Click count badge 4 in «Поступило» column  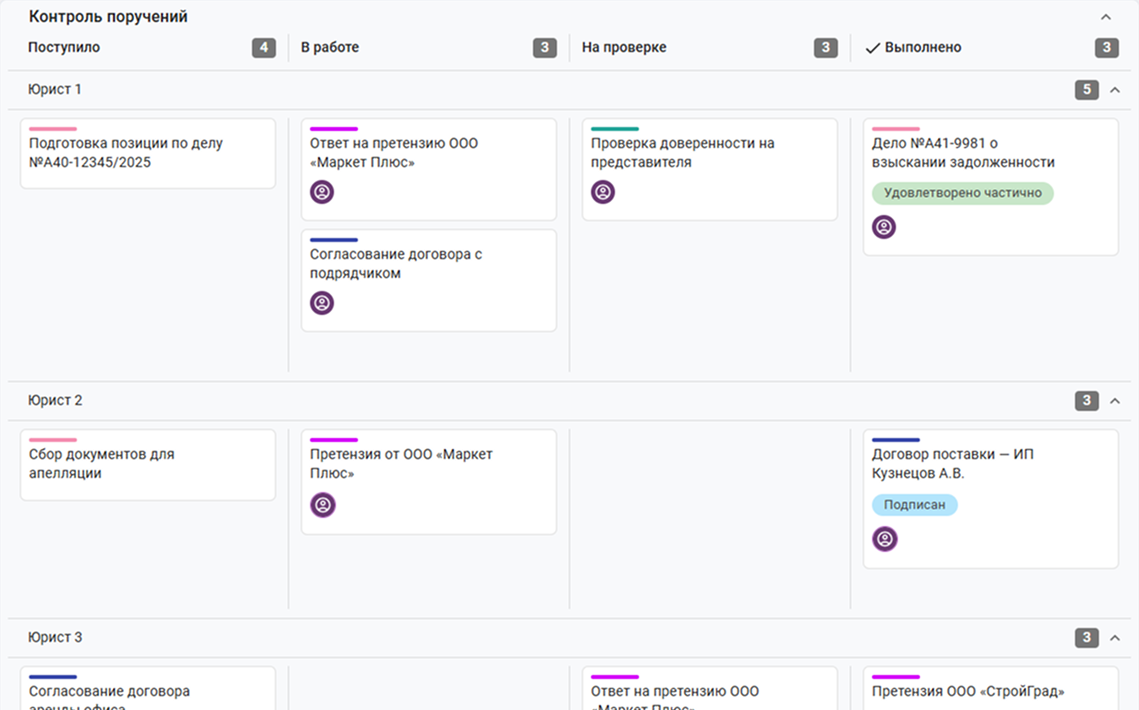(x=264, y=48)
